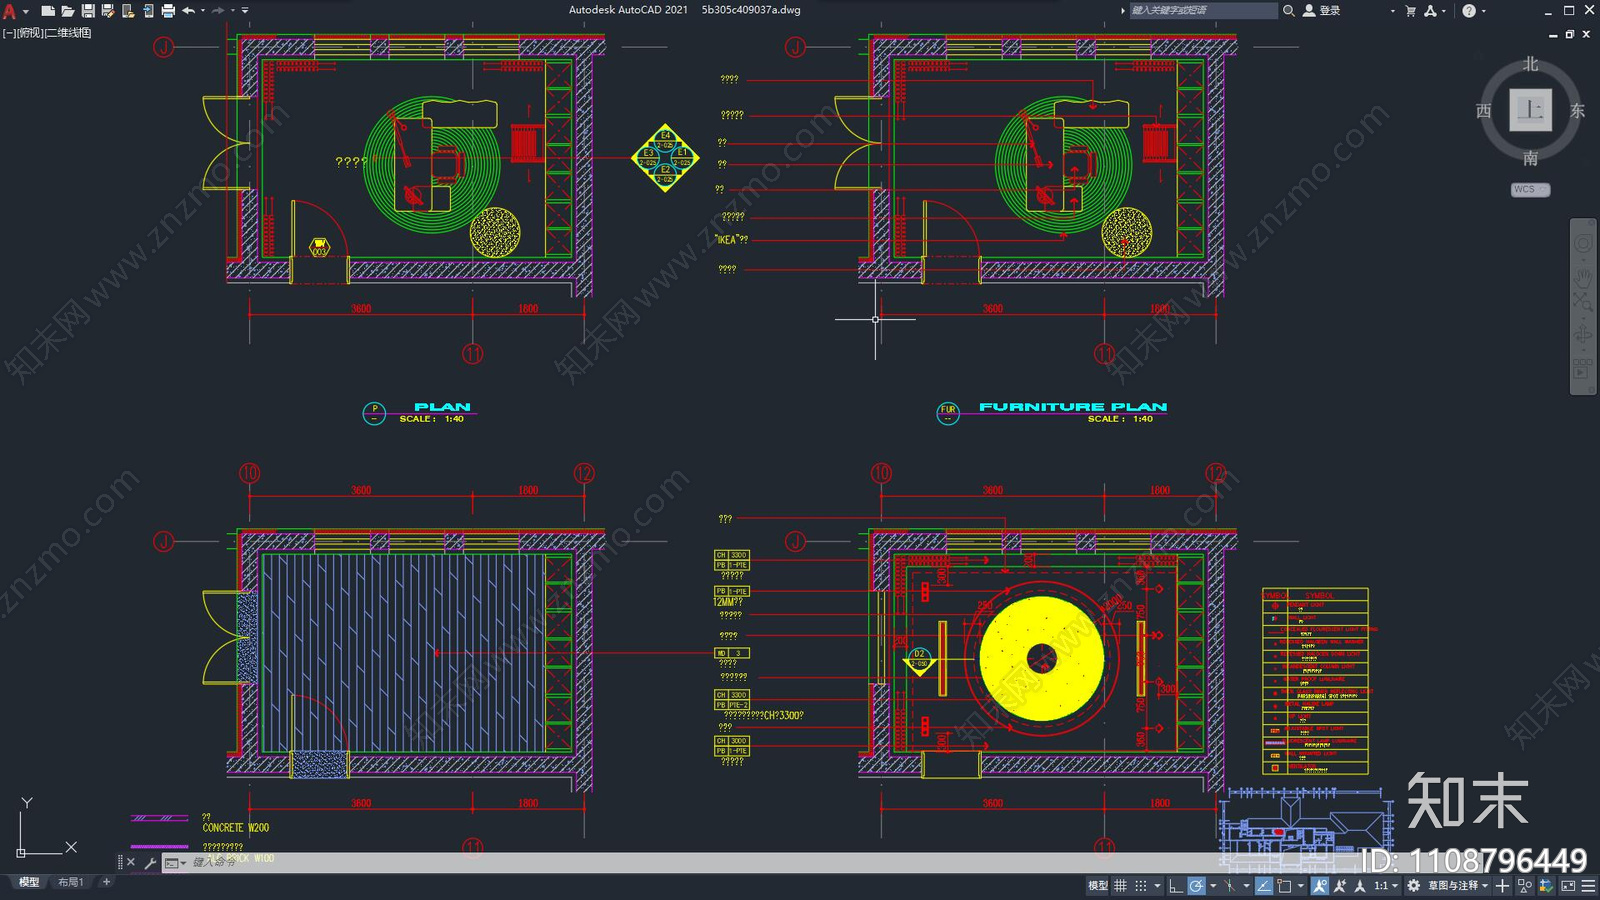Click the Save As icon
The image size is (1600, 900).
click(108, 11)
